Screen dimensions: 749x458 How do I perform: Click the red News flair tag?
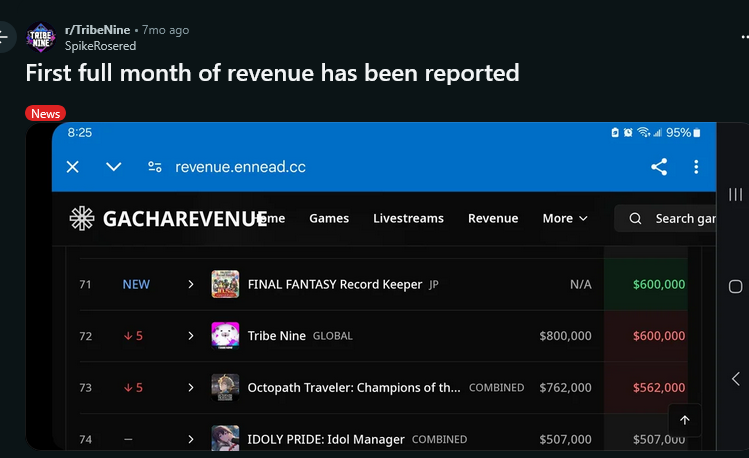(45, 114)
